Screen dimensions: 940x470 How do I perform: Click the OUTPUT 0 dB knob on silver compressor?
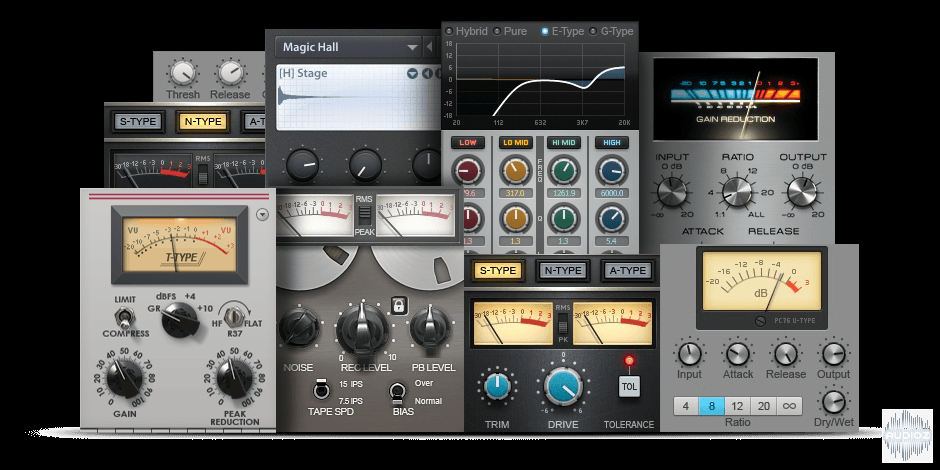point(802,192)
